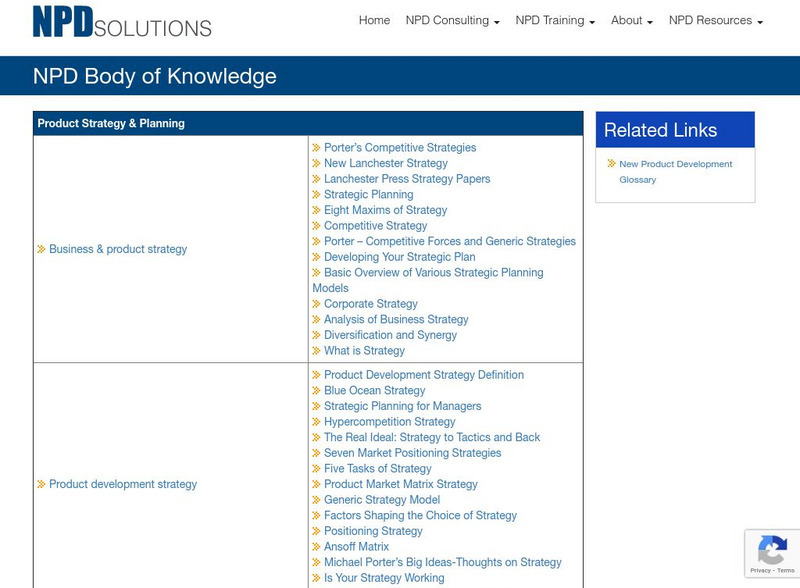The image size is (800, 588).
Task: Expand the NPD Resources menu
Action: [716, 19]
